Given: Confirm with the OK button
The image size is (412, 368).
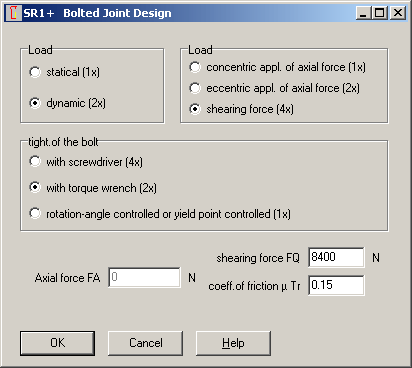Looking at the screenshot, I should point(57,343).
